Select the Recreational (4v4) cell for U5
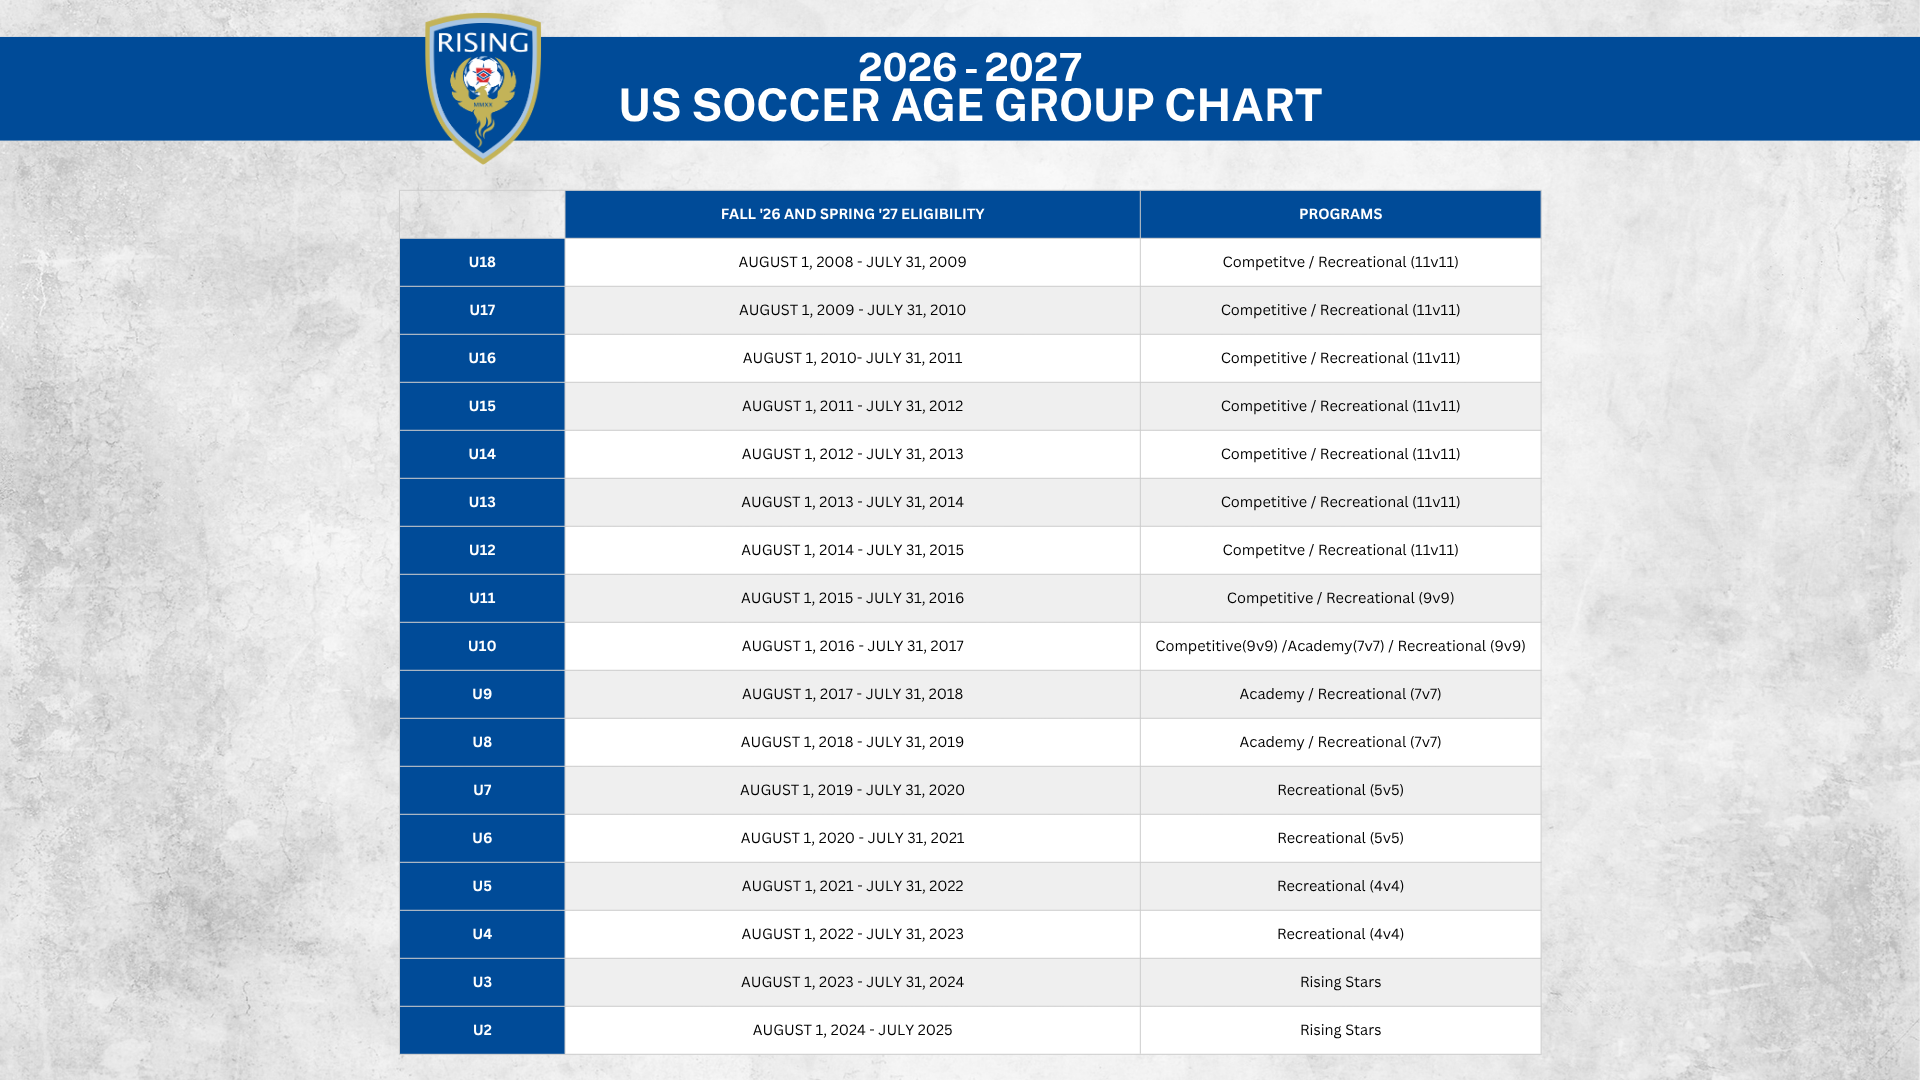The height and width of the screenshot is (1080, 1920). click(x=1340, y=886)
